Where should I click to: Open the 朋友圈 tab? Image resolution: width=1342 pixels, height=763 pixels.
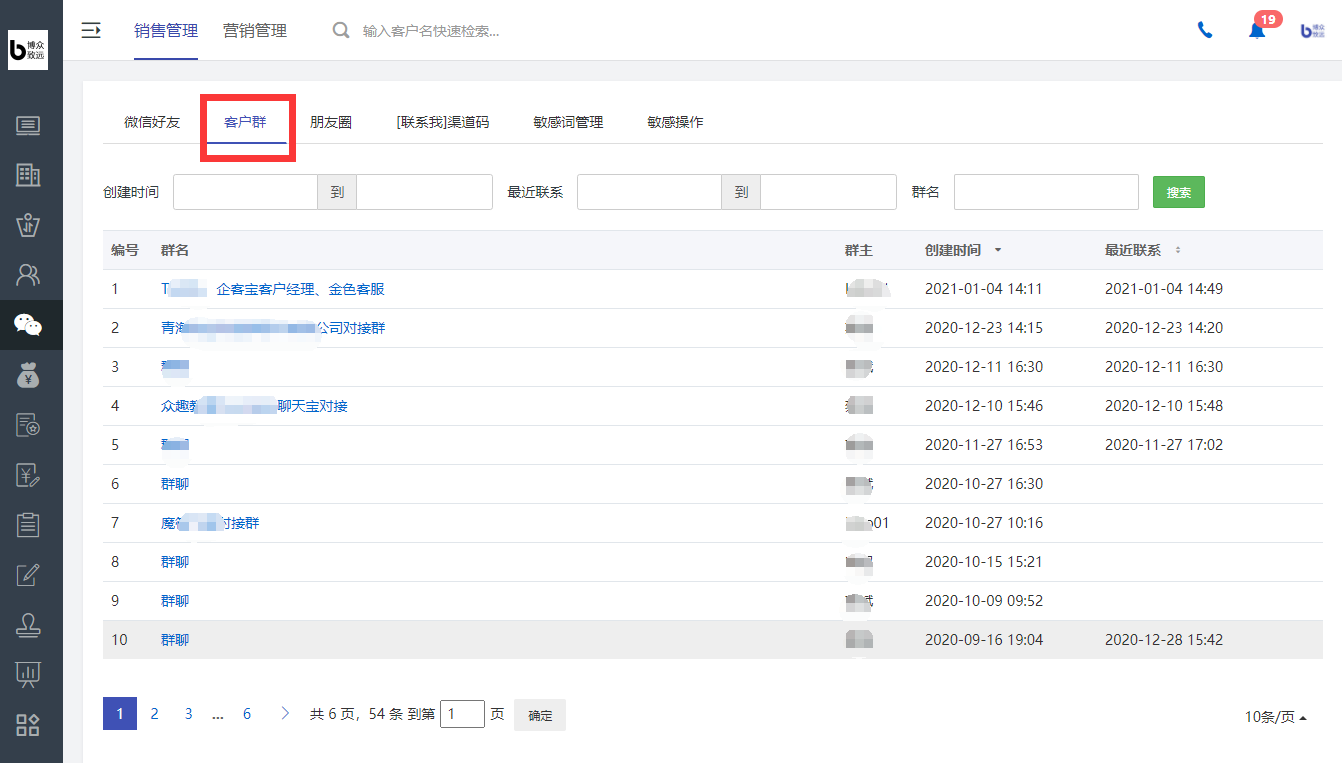click(x=331, y=122)
